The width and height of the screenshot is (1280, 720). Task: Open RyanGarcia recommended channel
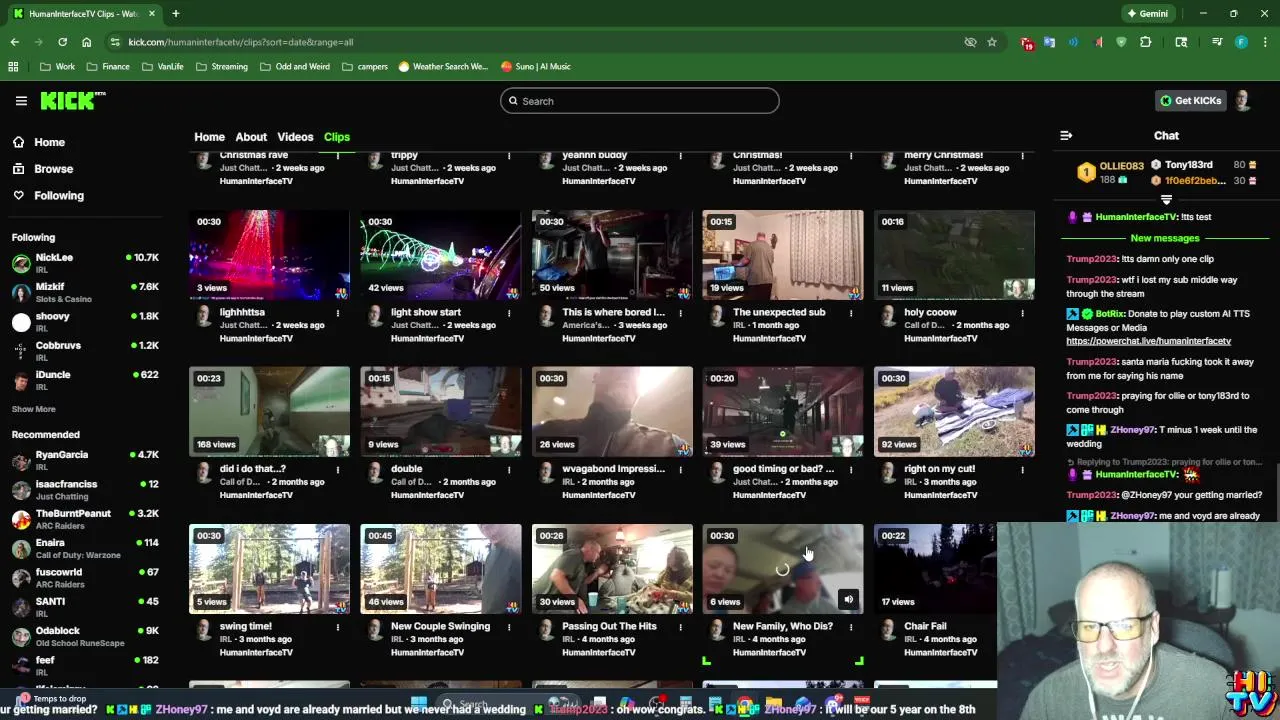[87, 460]
